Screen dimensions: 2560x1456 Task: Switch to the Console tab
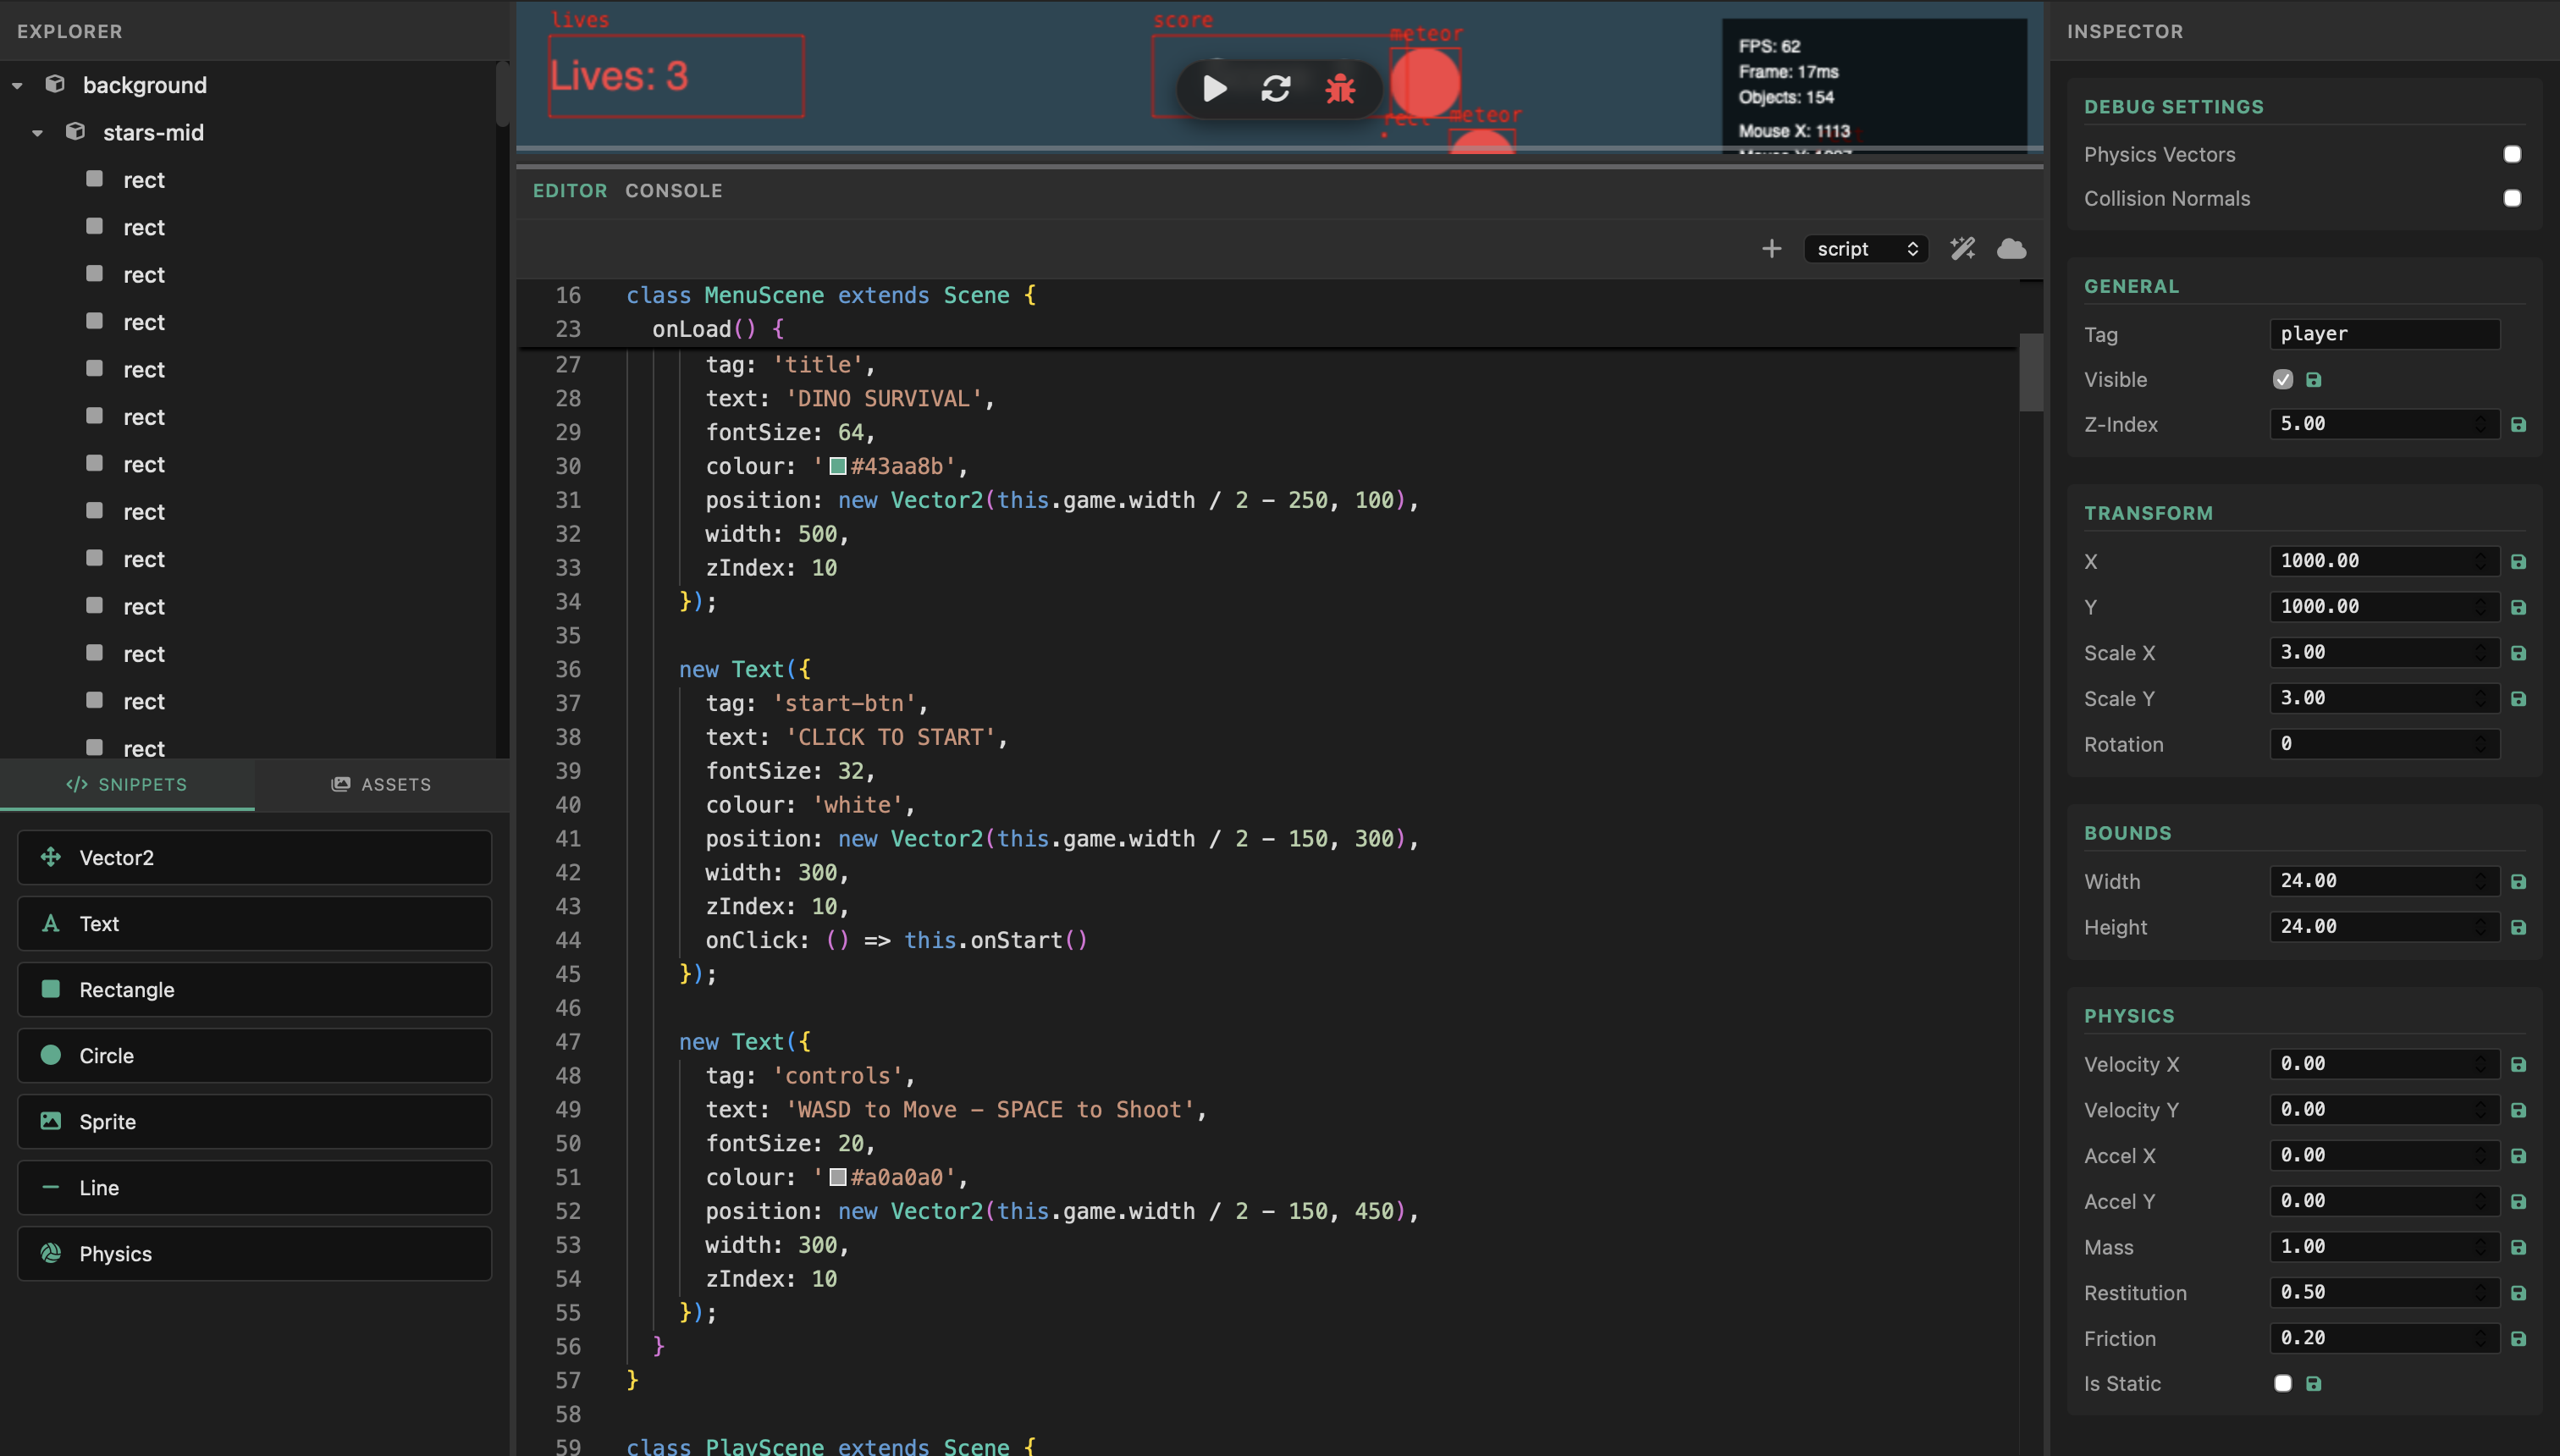pyautogui.click(x=673, y=190)
